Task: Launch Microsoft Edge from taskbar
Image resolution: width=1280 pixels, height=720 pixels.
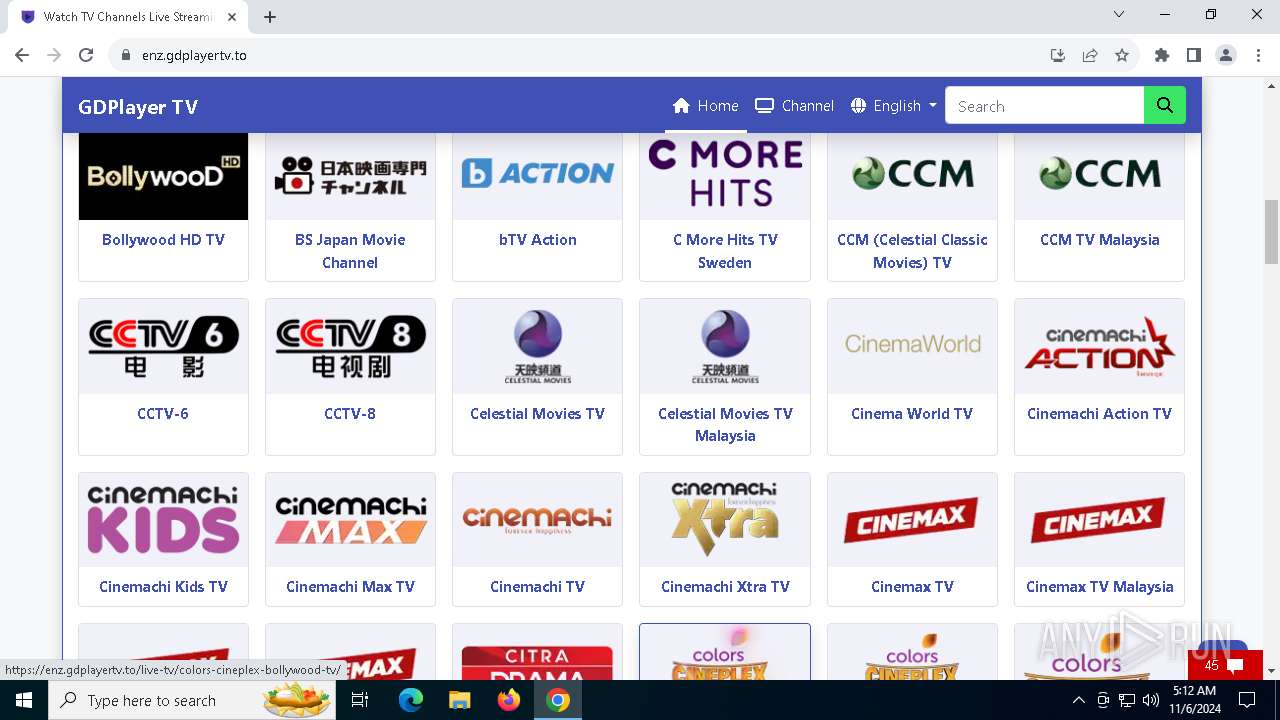Action: 411,700
